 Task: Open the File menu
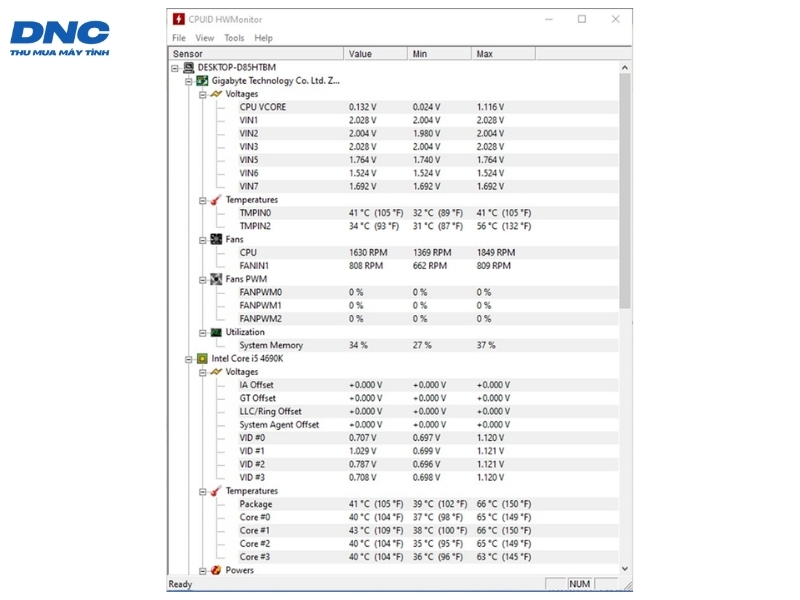pyautogui.click(x=179, y=38)
